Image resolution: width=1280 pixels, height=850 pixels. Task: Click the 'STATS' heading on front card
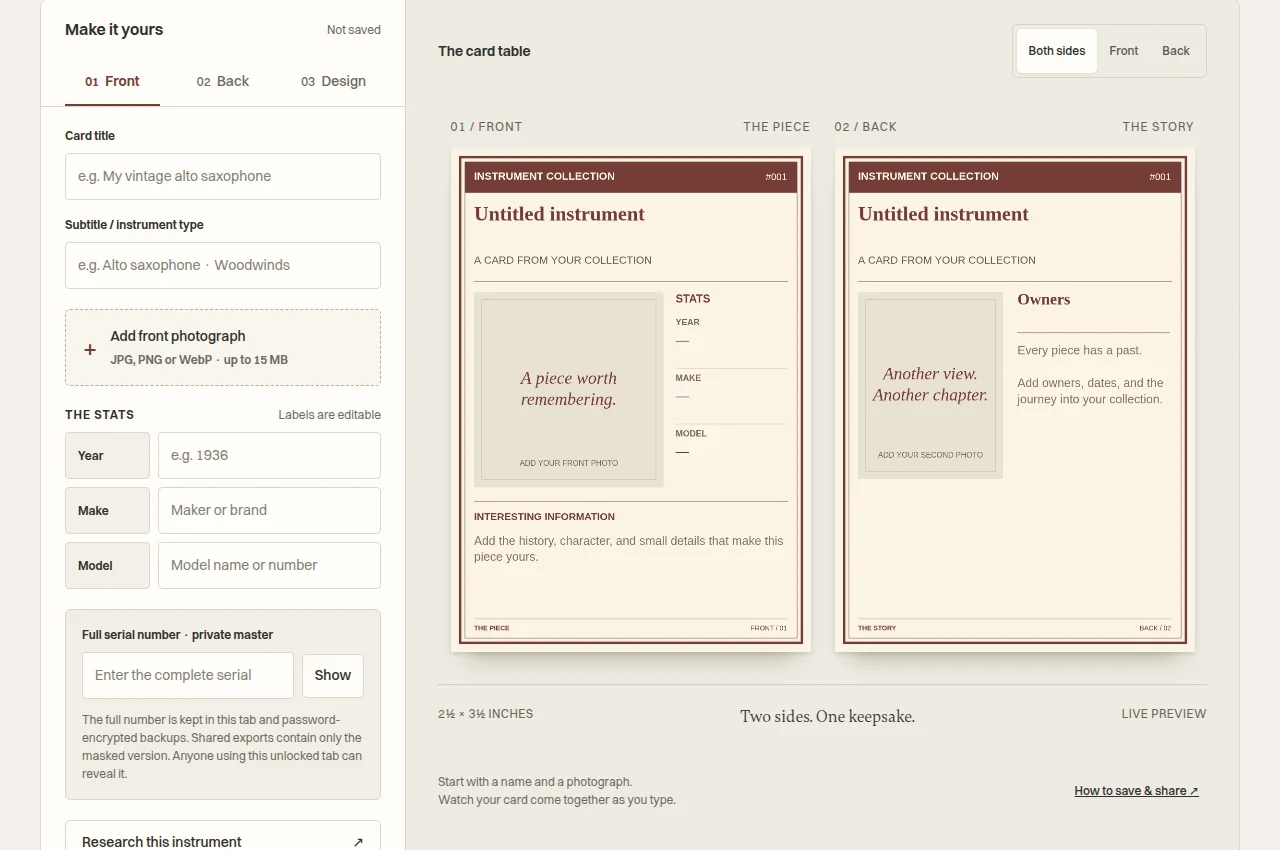(693, 299)
